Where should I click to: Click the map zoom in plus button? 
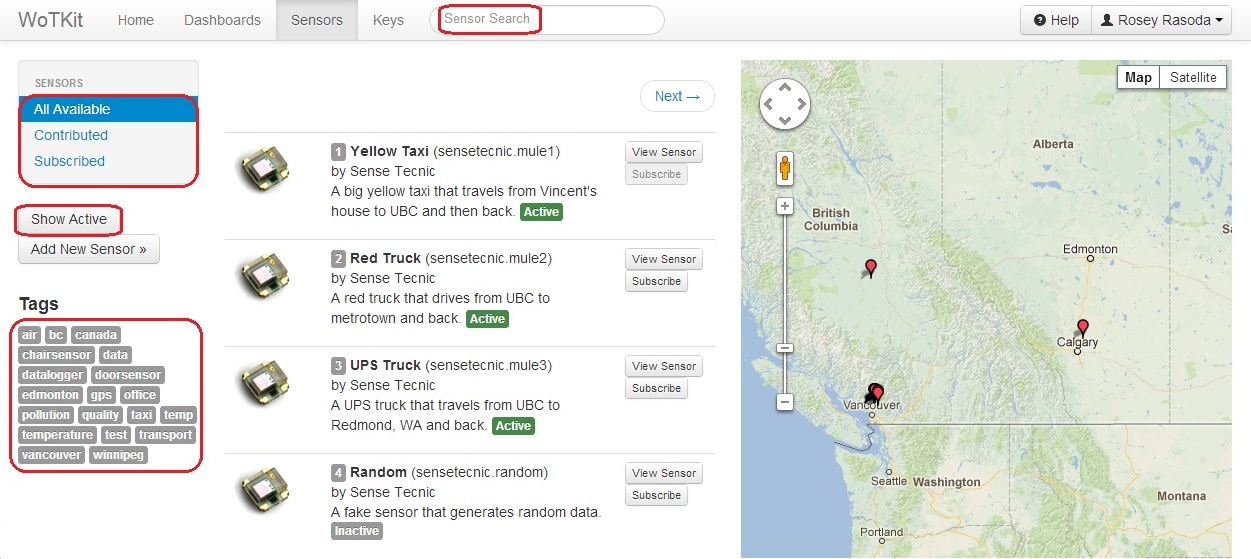click(785, 206)
